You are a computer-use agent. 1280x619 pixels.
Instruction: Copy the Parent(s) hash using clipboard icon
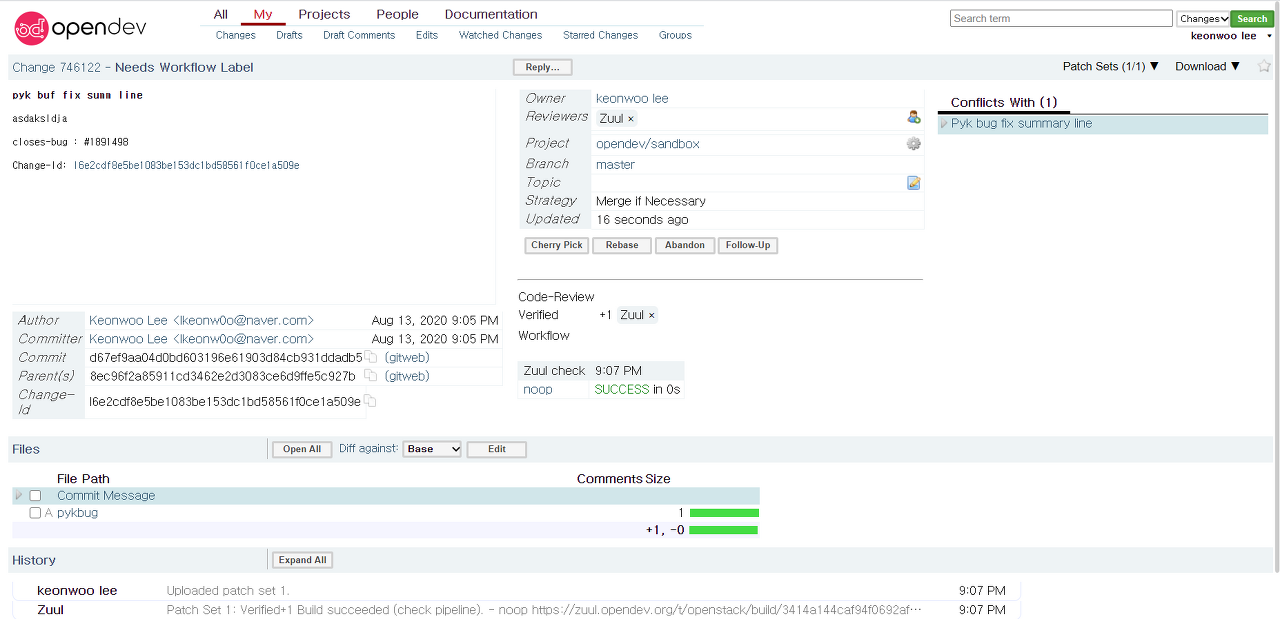click(371, 376)
